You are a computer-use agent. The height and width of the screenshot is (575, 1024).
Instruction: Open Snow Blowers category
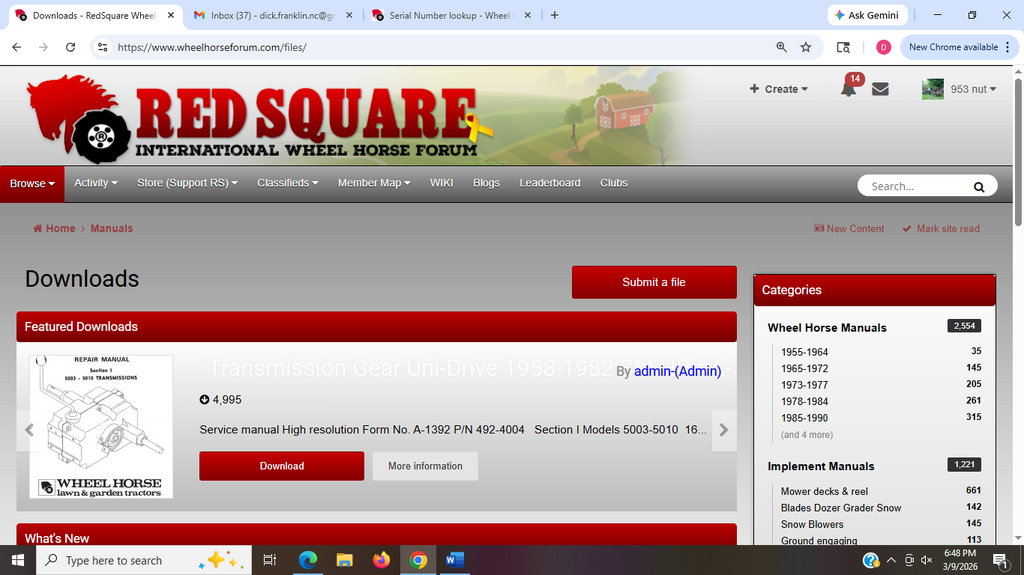click(x=812, y=524)
